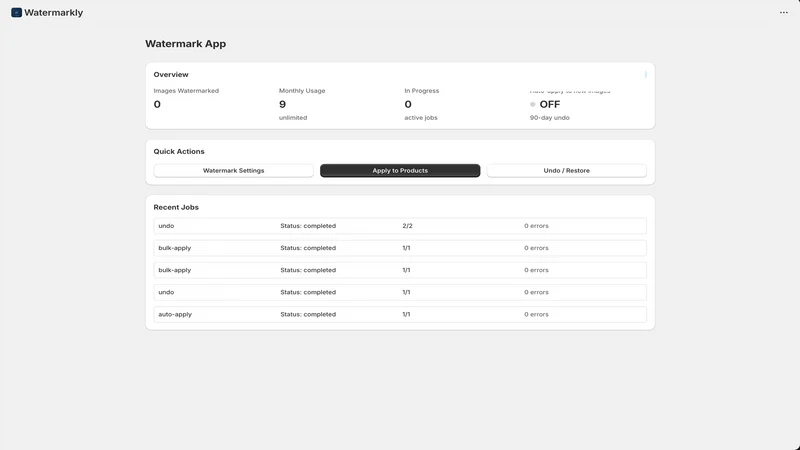The image size is (800, 450).
Task: Open the three-dot more options menu
Action: click(x=784, y=12)
